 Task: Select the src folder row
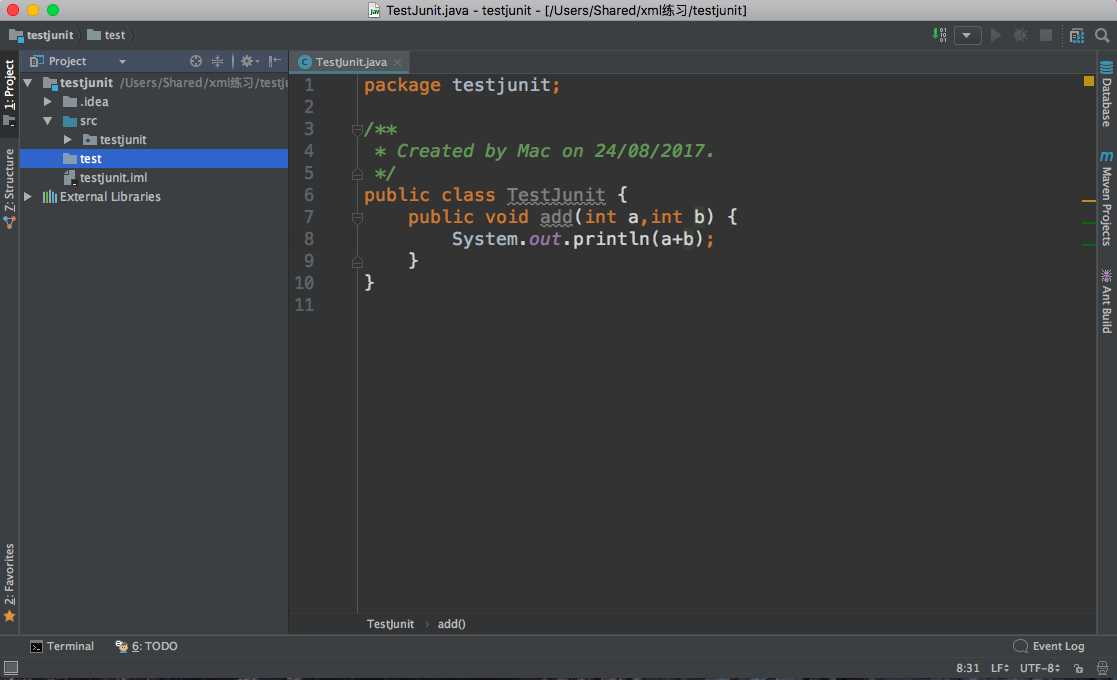click(x=154, y=121)
